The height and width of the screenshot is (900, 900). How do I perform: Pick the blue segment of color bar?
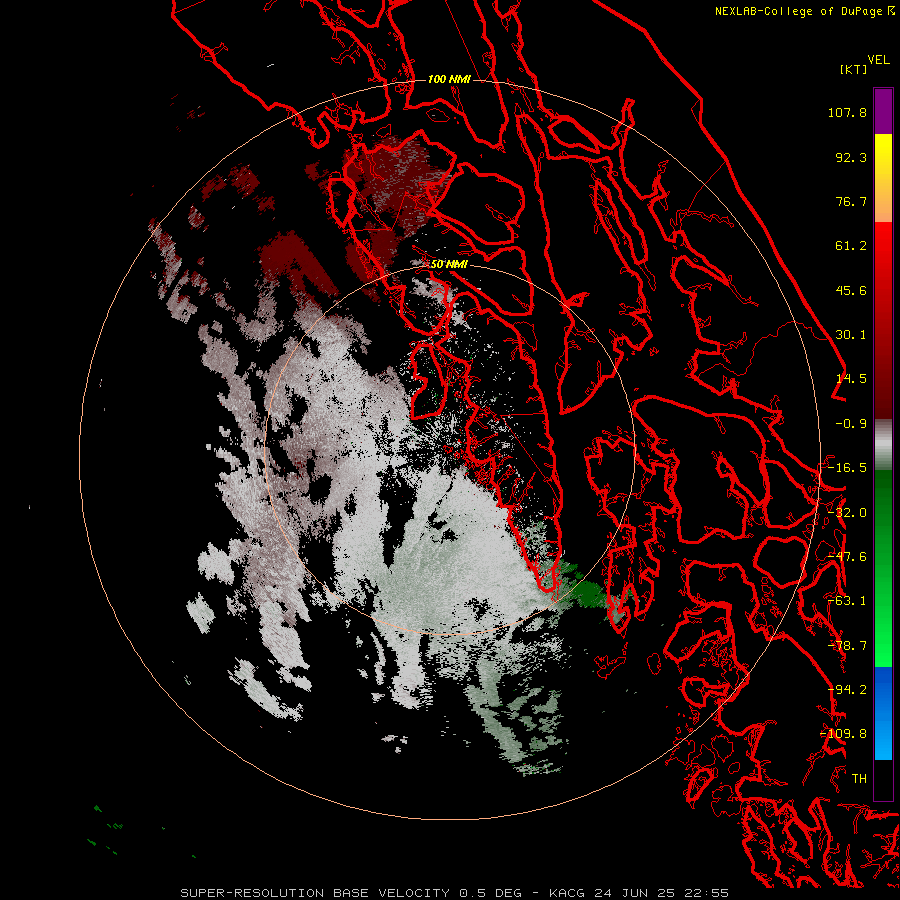click(x=883, y=713)
